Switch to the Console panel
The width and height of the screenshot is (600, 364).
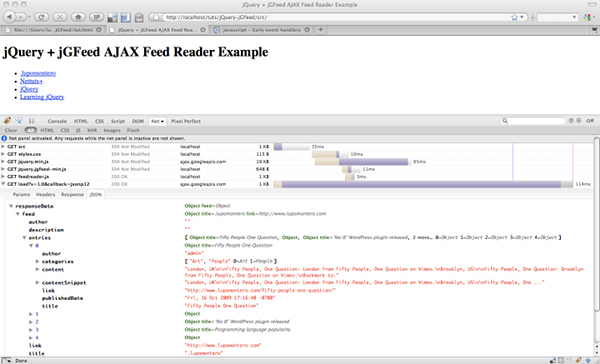click(57, 121)
